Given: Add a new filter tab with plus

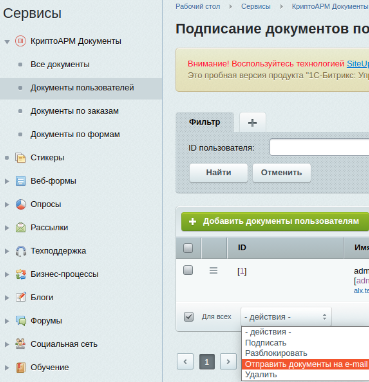Looking at the screenshot, I should pyautogui.click(x=253, y=123).
